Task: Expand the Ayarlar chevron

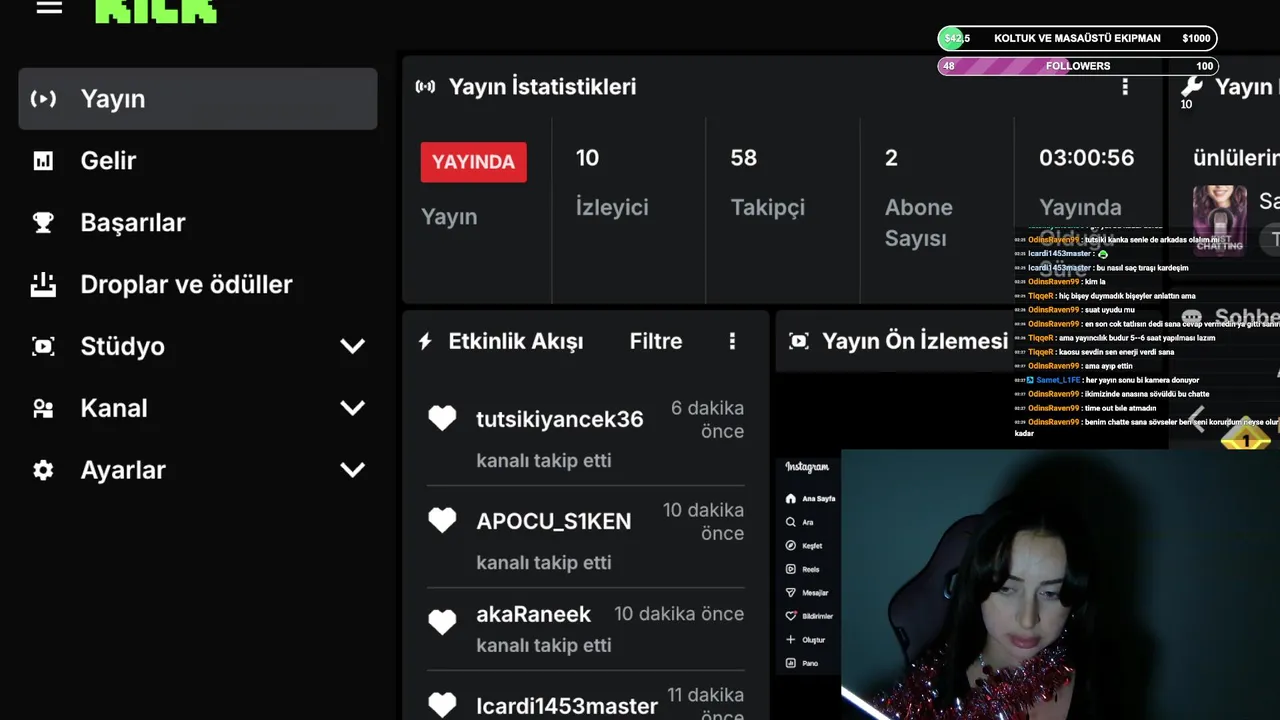Action: click(352, 470)
